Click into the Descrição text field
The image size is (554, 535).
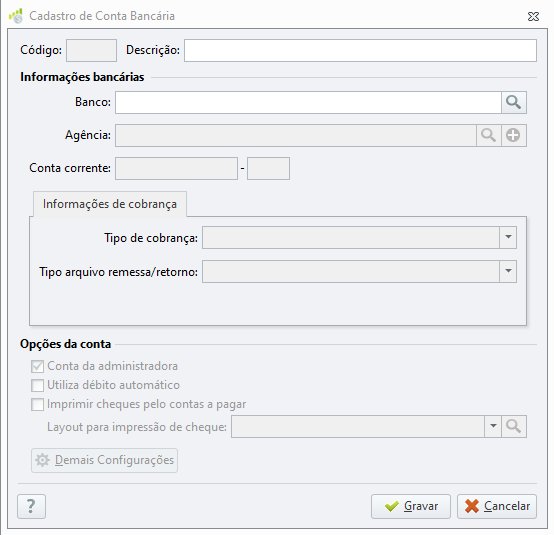(360, 51)
